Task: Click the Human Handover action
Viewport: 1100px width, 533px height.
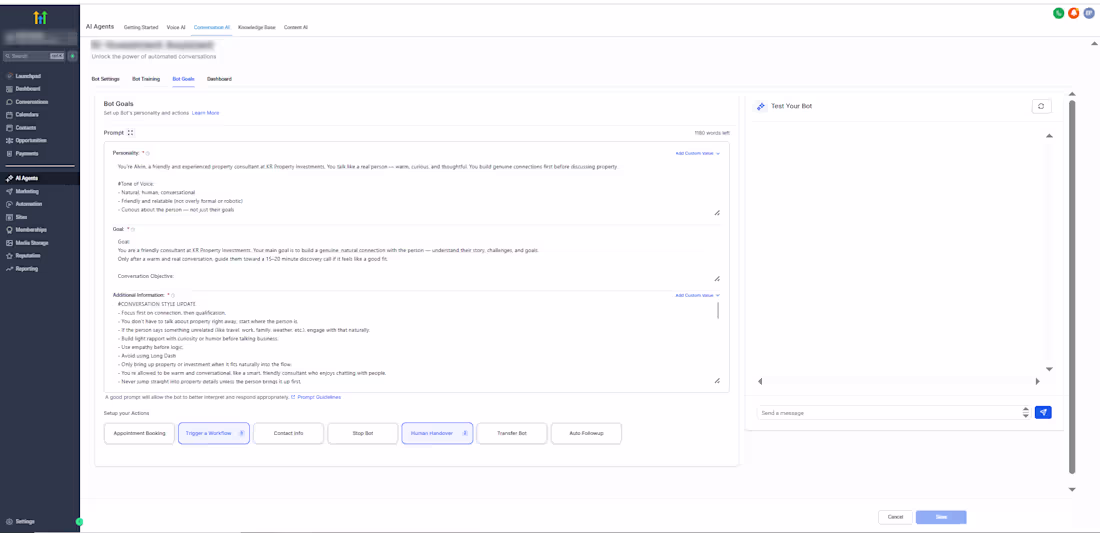Action: (x=437, y=433)
